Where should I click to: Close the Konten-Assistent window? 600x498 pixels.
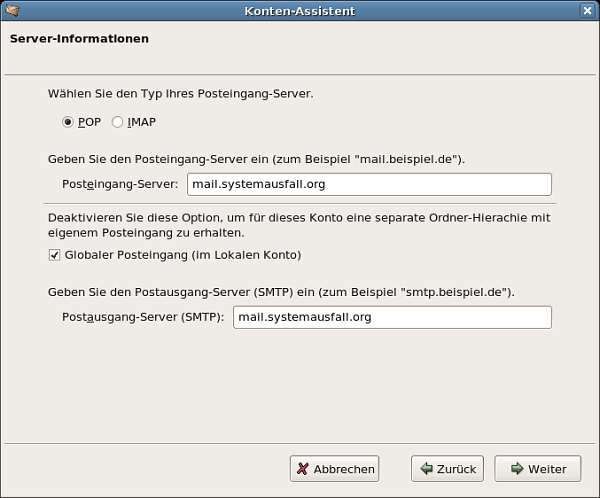[587, 10]
